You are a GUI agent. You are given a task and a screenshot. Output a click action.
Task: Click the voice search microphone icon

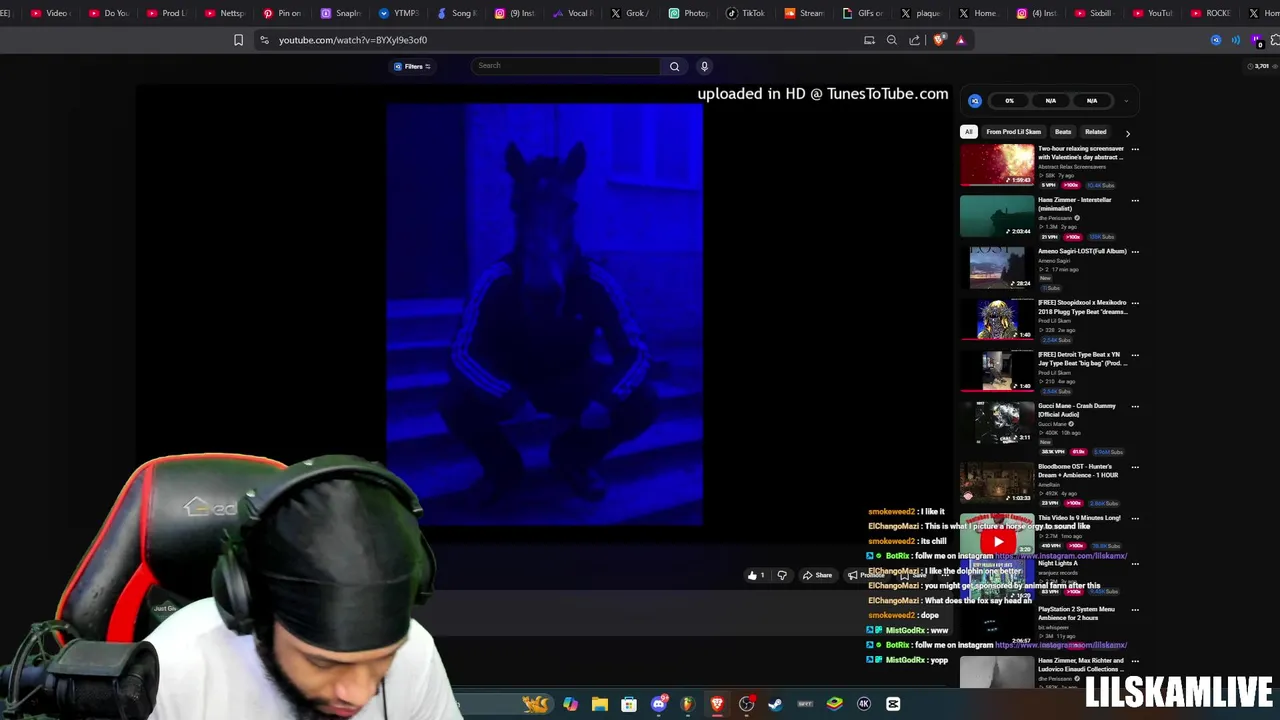(704, 66)
